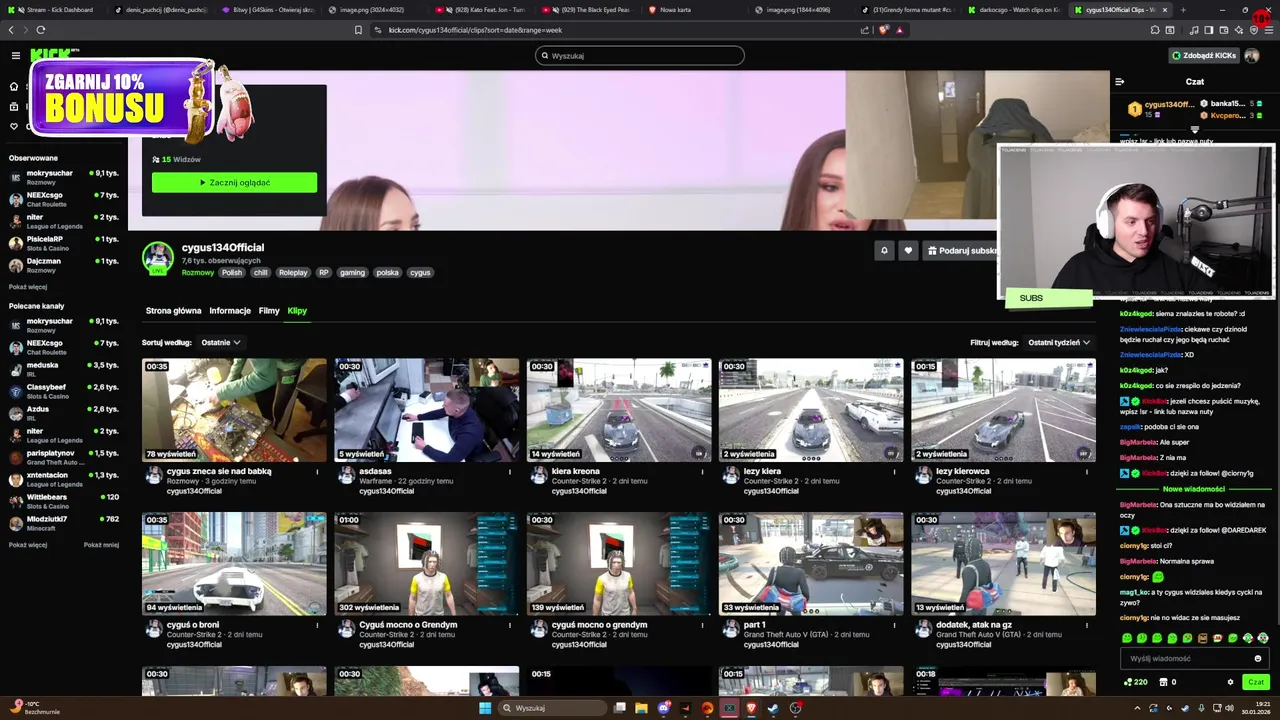
Task: Open the Windows Start button
Action: tap(485, 708)
